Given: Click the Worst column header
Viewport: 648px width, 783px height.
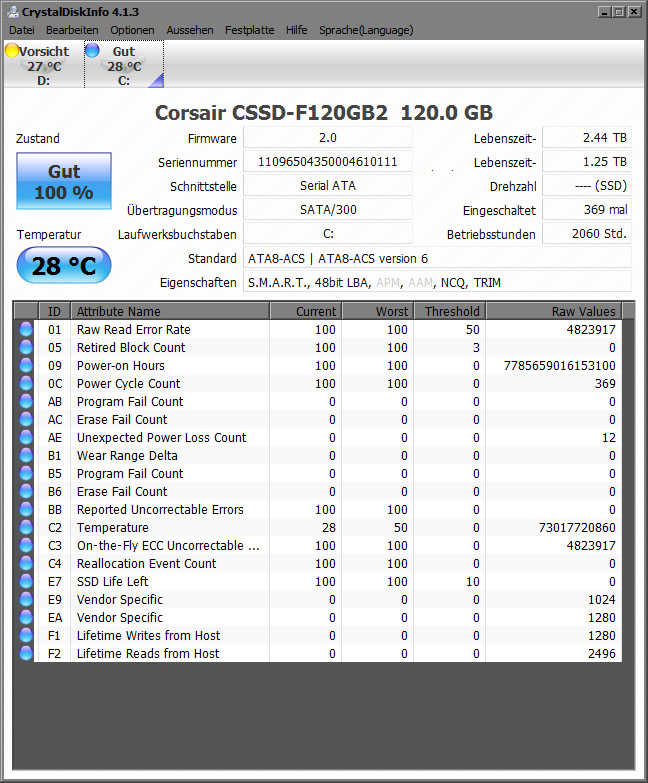Looking at the screenshot, I should click(378, 312).
